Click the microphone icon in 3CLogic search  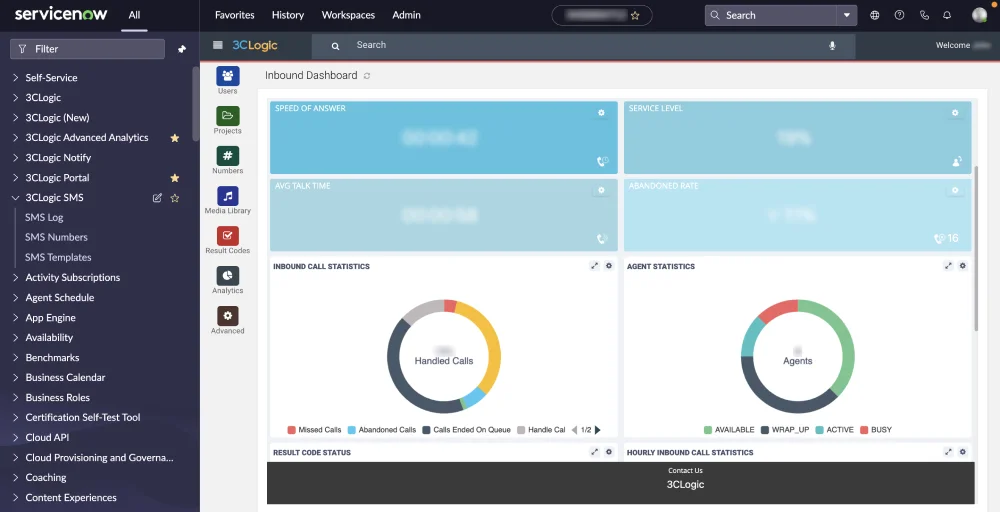coord(832,45)
